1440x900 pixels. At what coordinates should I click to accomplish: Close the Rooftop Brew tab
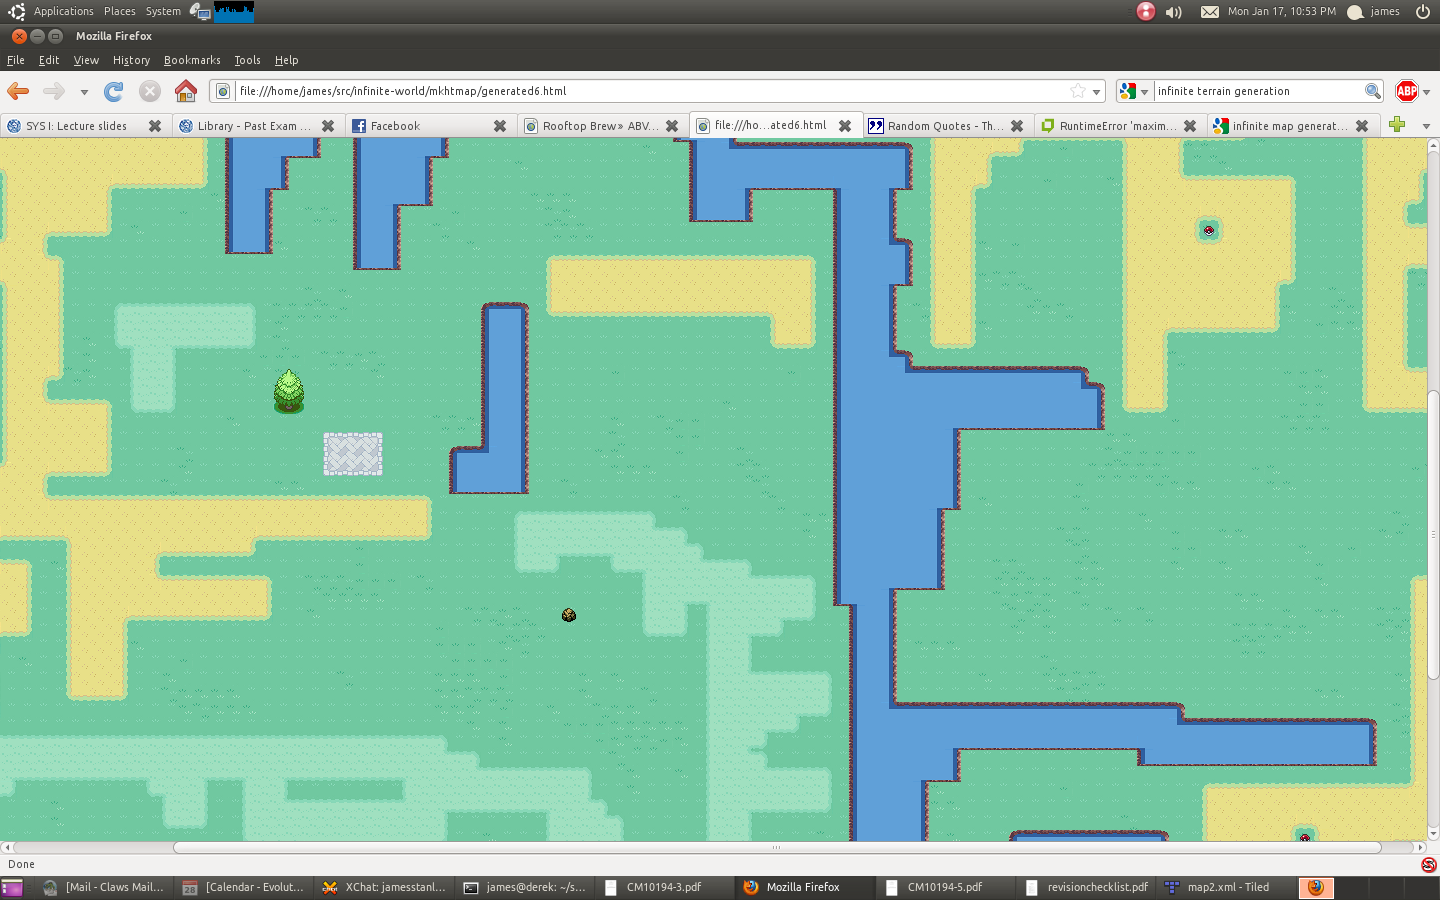(672, 126)
